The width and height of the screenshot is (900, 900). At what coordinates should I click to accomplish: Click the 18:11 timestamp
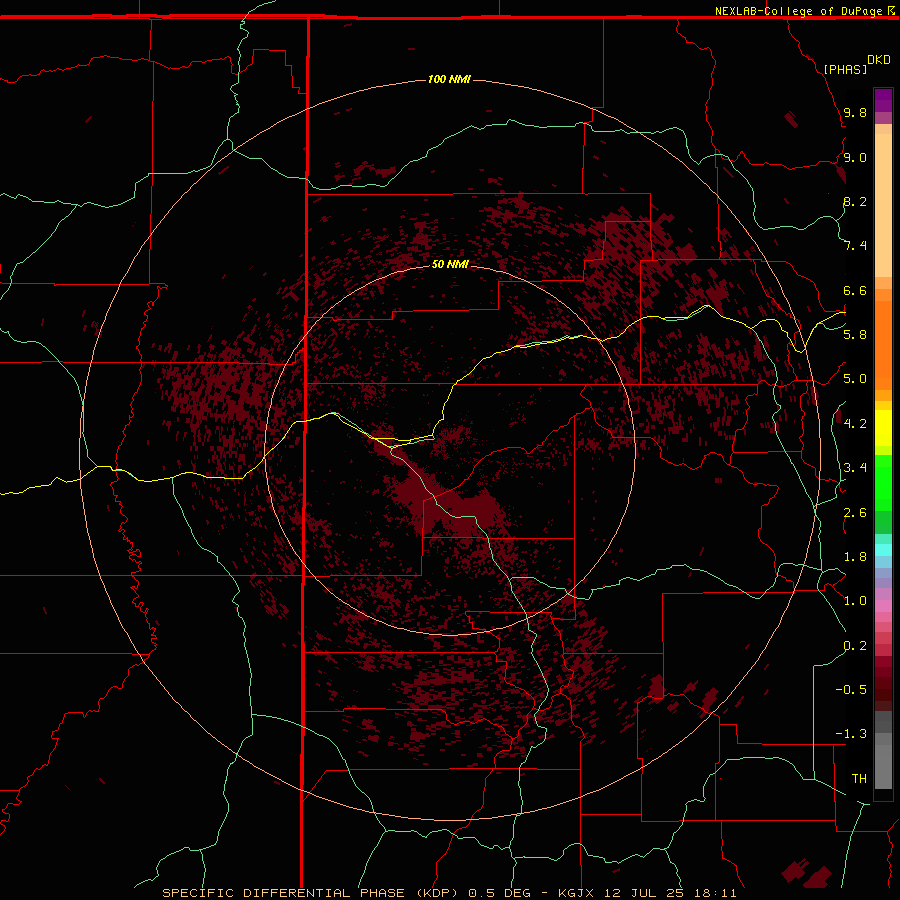[x=716, y=893]
